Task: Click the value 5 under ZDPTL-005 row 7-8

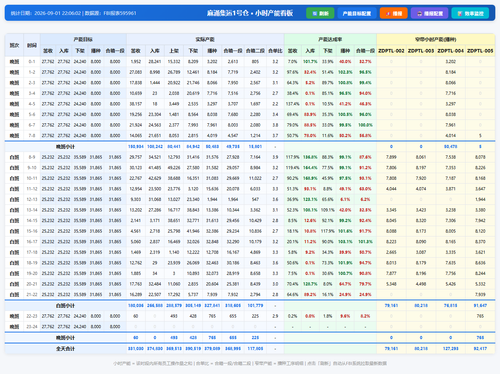Action: 480,136
